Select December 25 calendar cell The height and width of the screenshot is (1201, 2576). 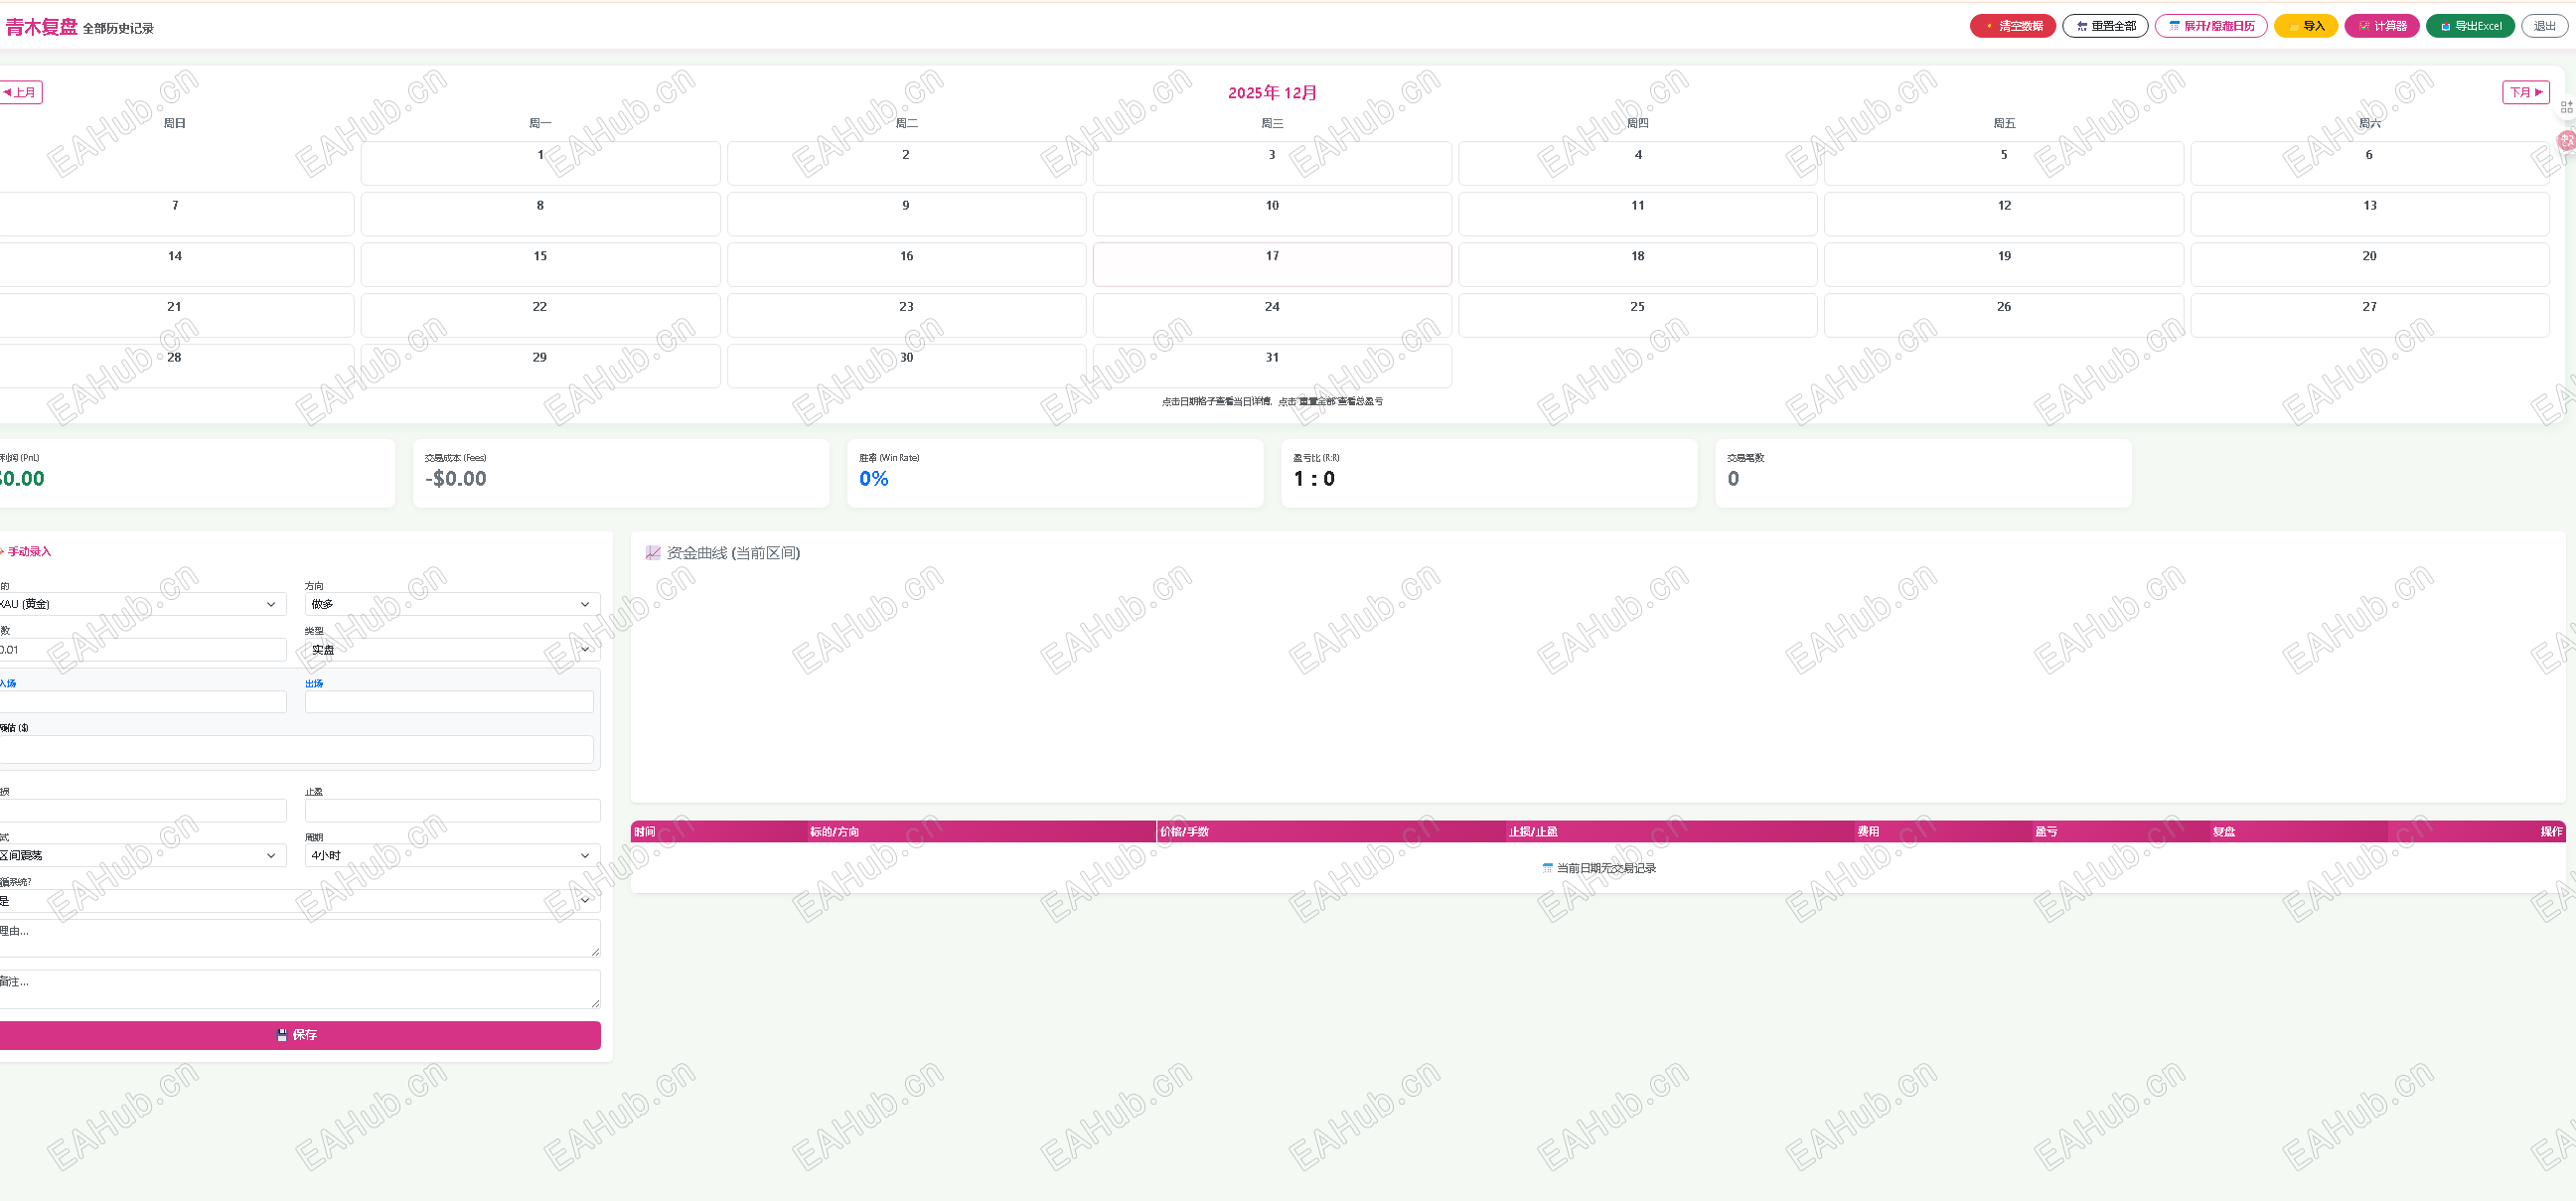[1637, 315]
